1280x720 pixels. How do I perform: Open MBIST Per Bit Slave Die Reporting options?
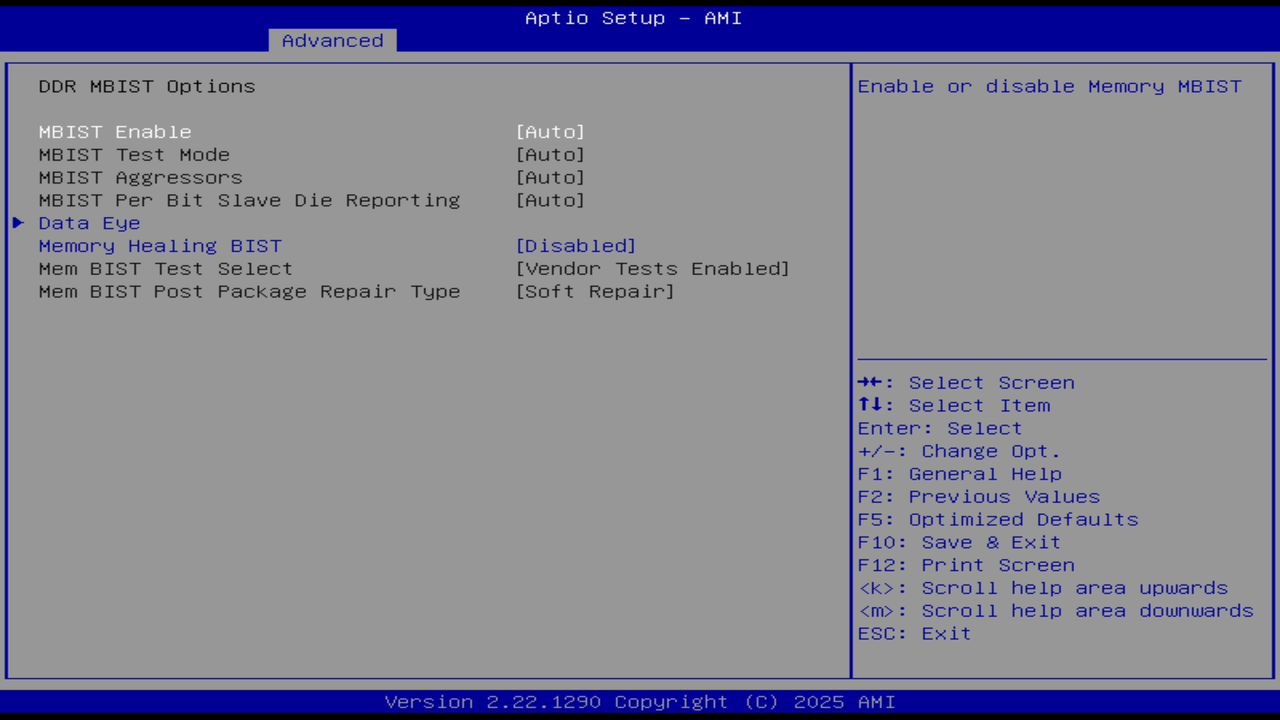249,200
